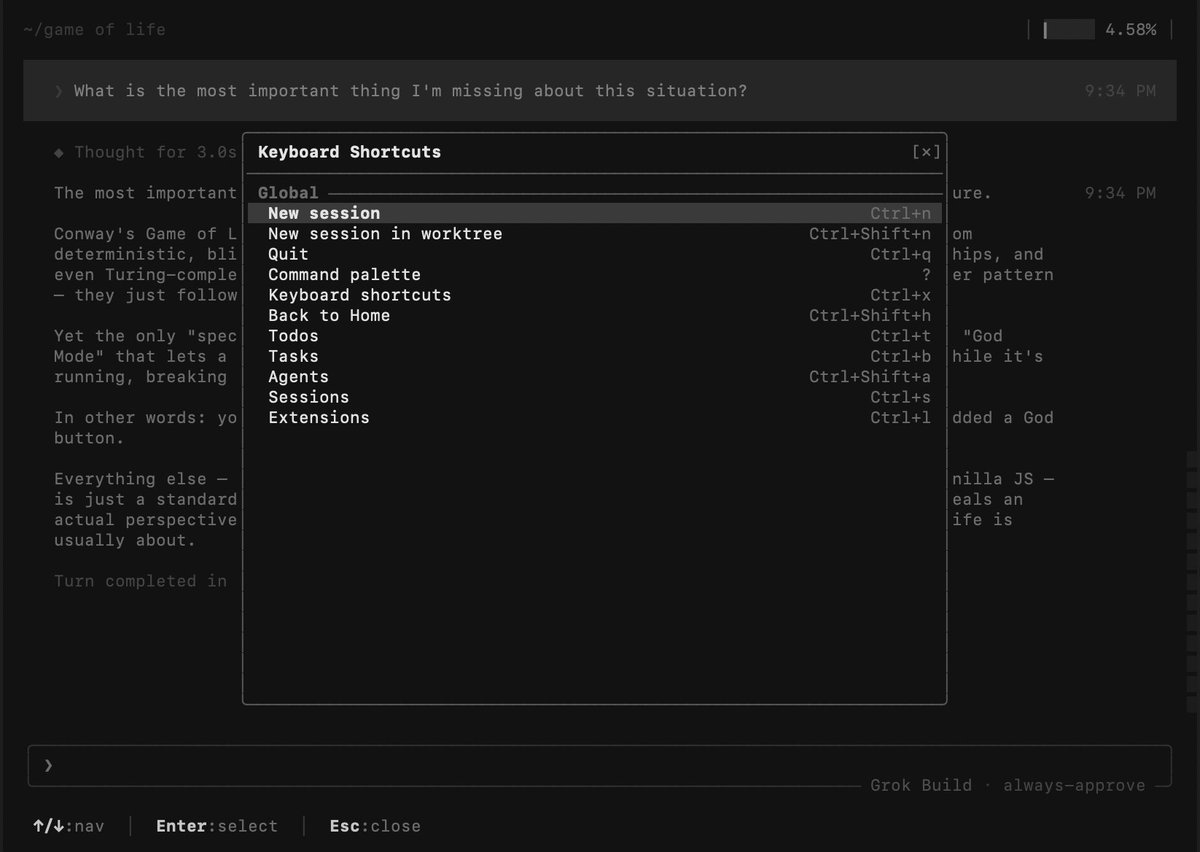Click the context usage progress bar

pos(1069,30)
